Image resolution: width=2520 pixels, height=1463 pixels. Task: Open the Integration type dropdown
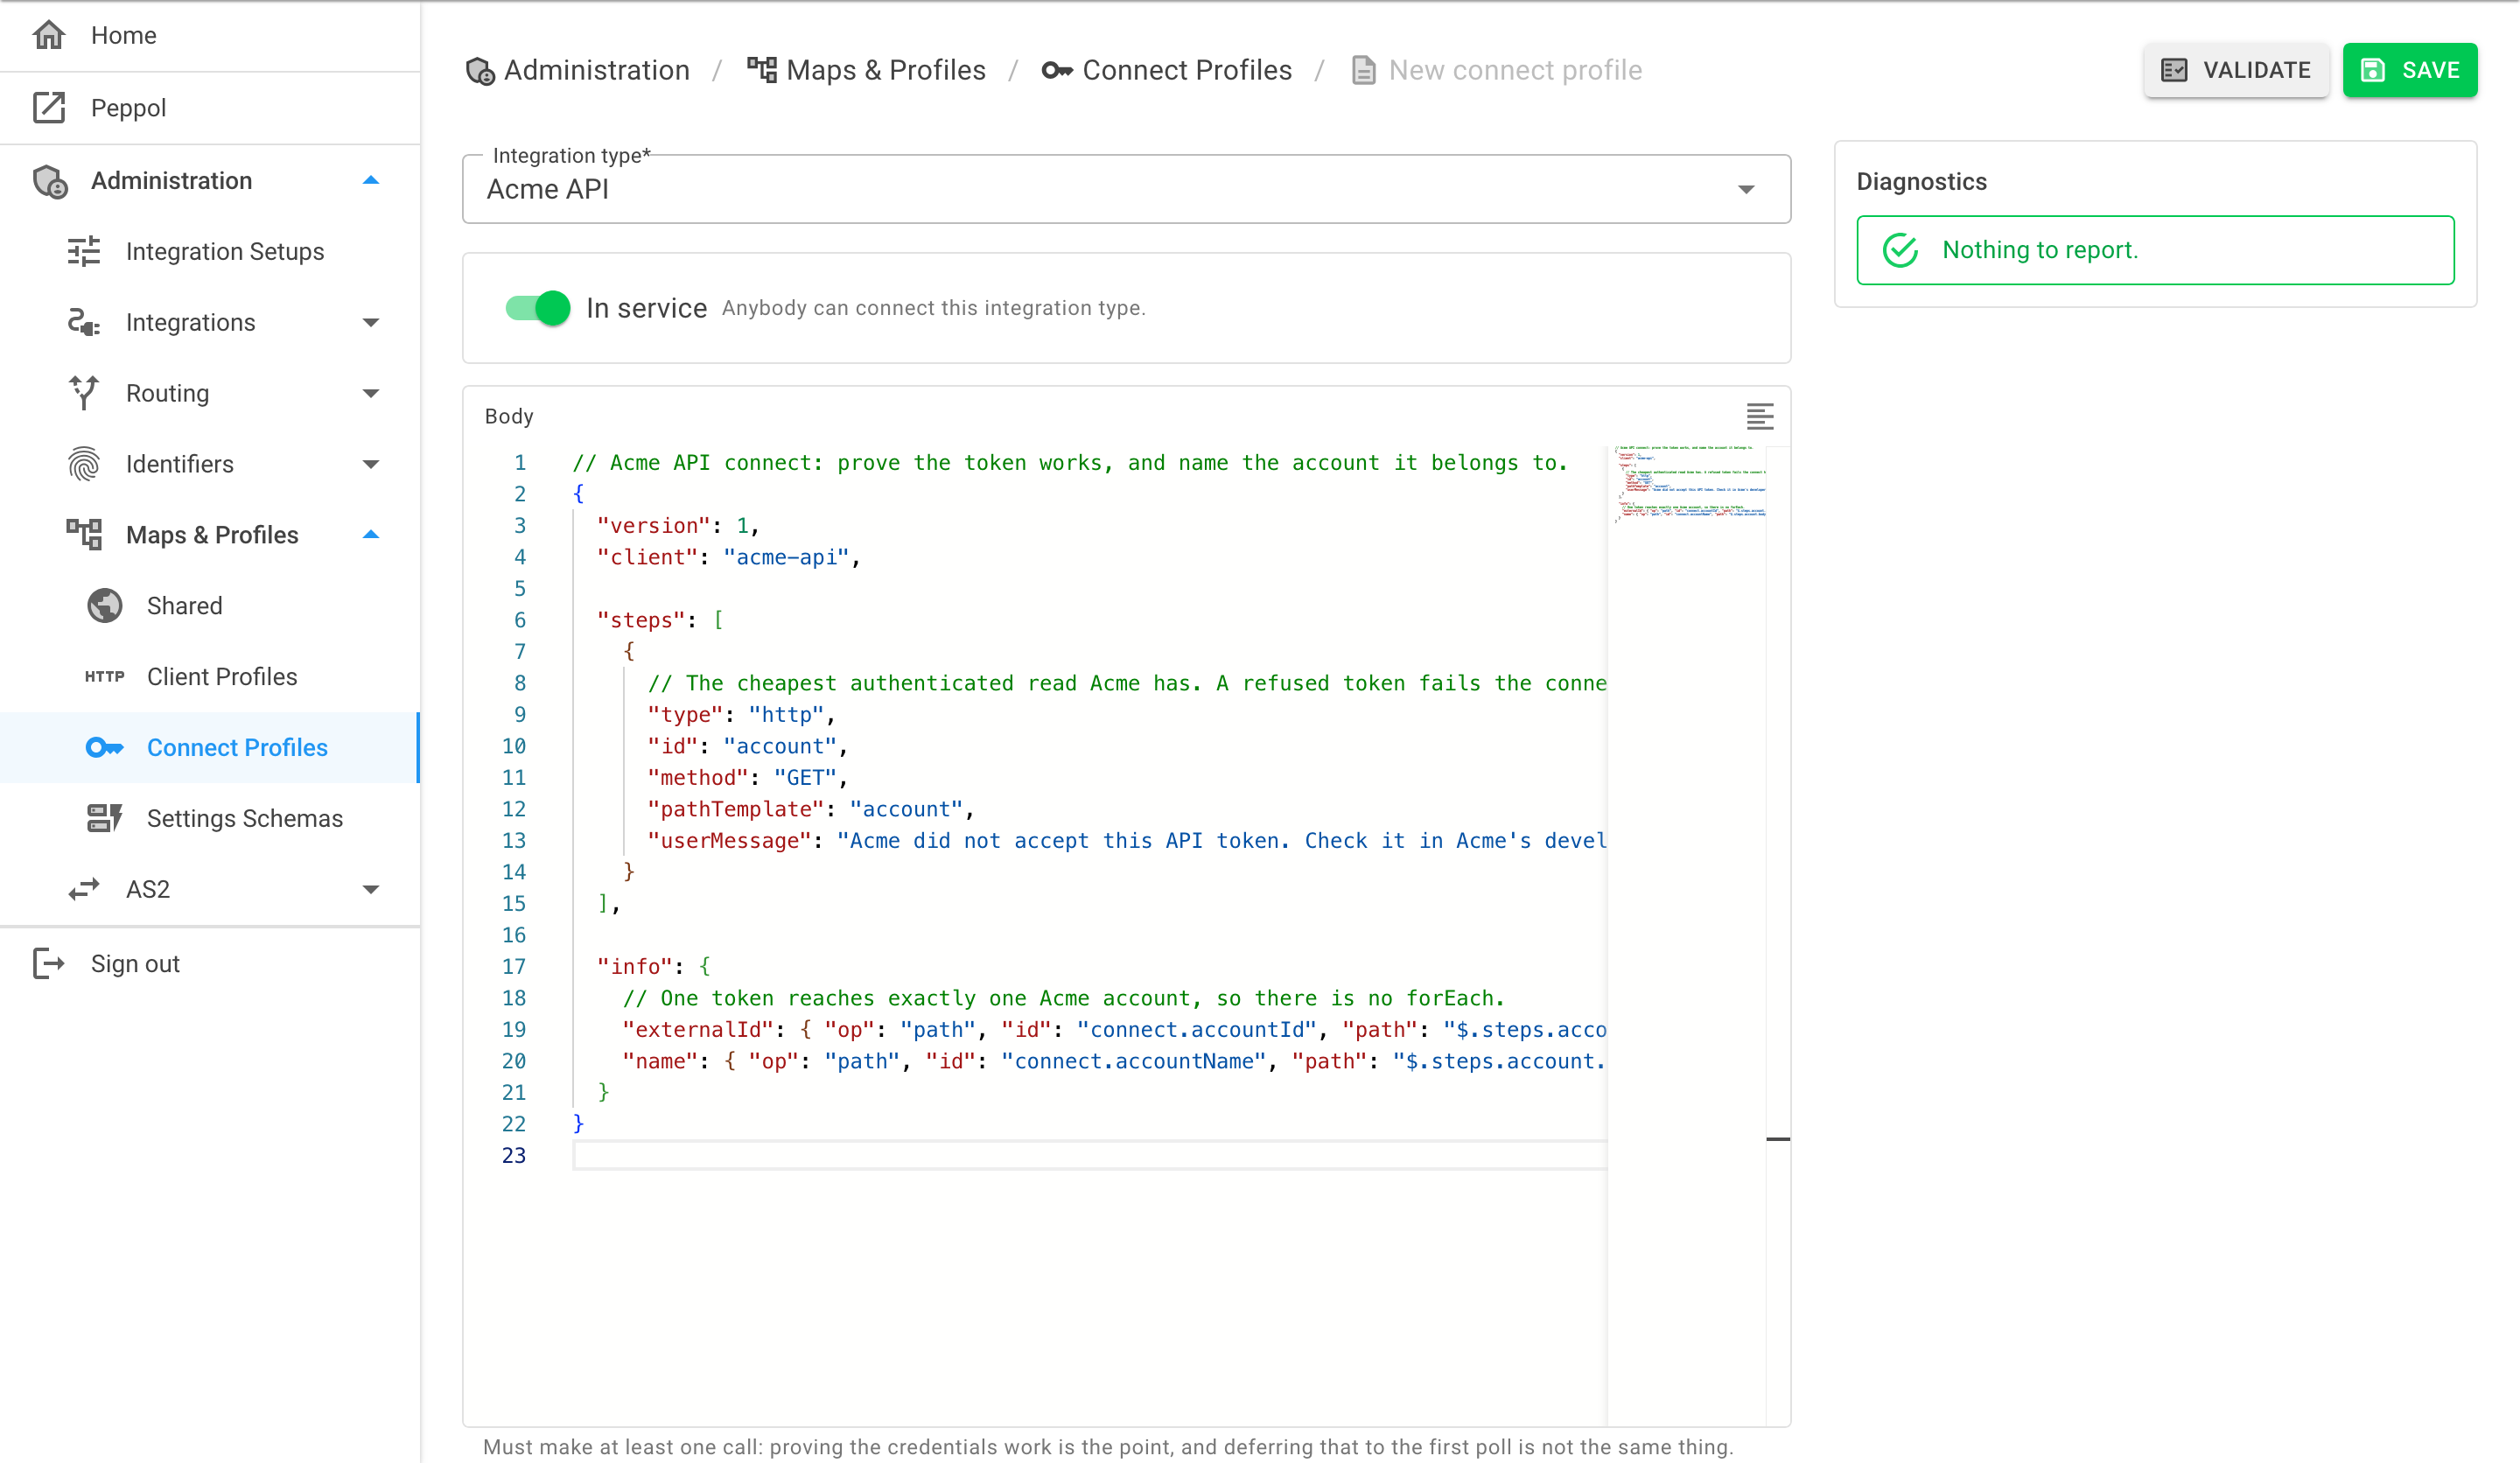coord(1126,189)
